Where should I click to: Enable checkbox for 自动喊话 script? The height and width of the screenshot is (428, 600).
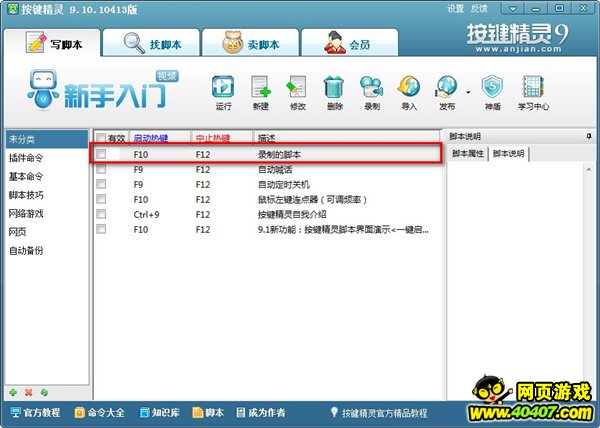(x=101, y=169)
